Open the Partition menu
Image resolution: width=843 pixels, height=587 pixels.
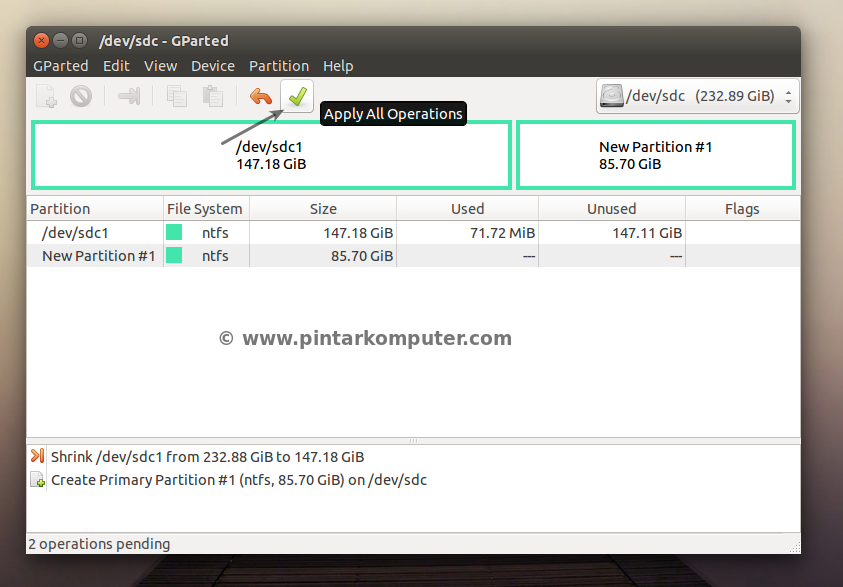pos(279,66)
